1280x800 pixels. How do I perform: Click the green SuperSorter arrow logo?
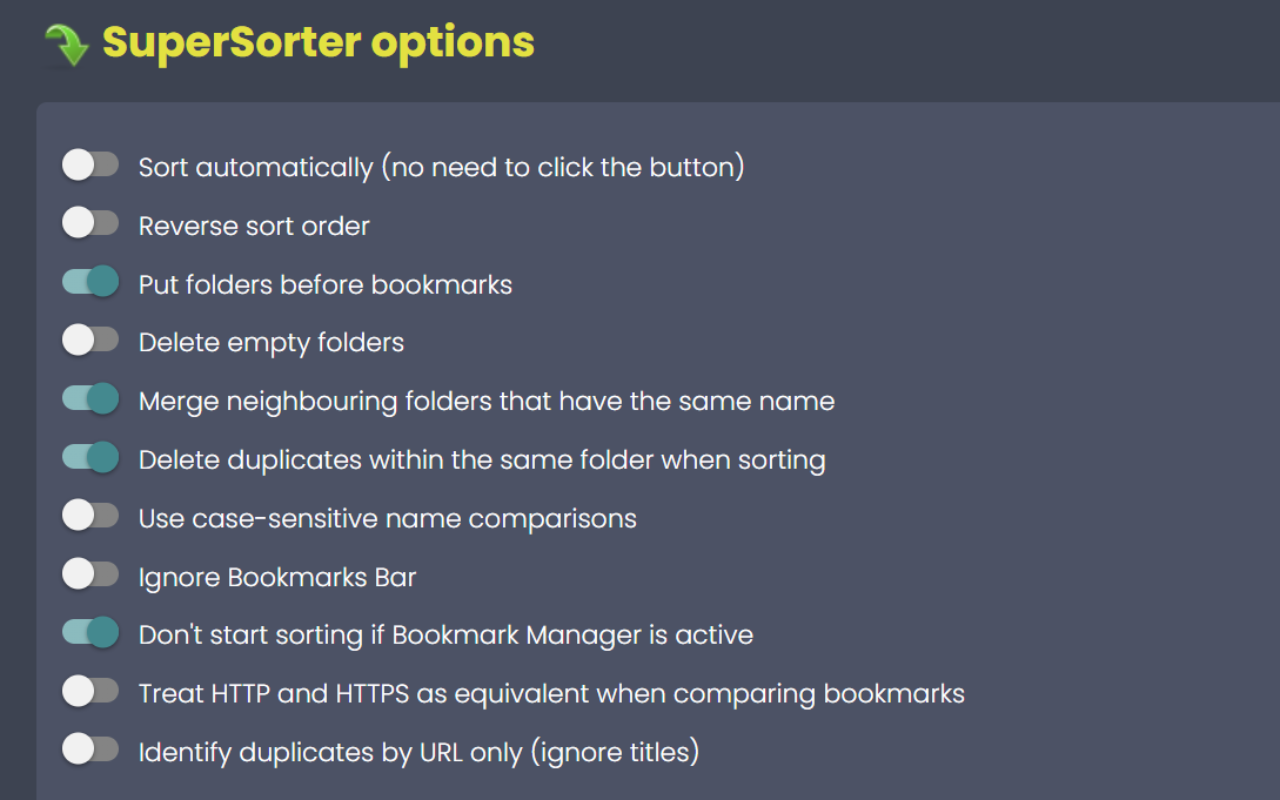point(66,42)
